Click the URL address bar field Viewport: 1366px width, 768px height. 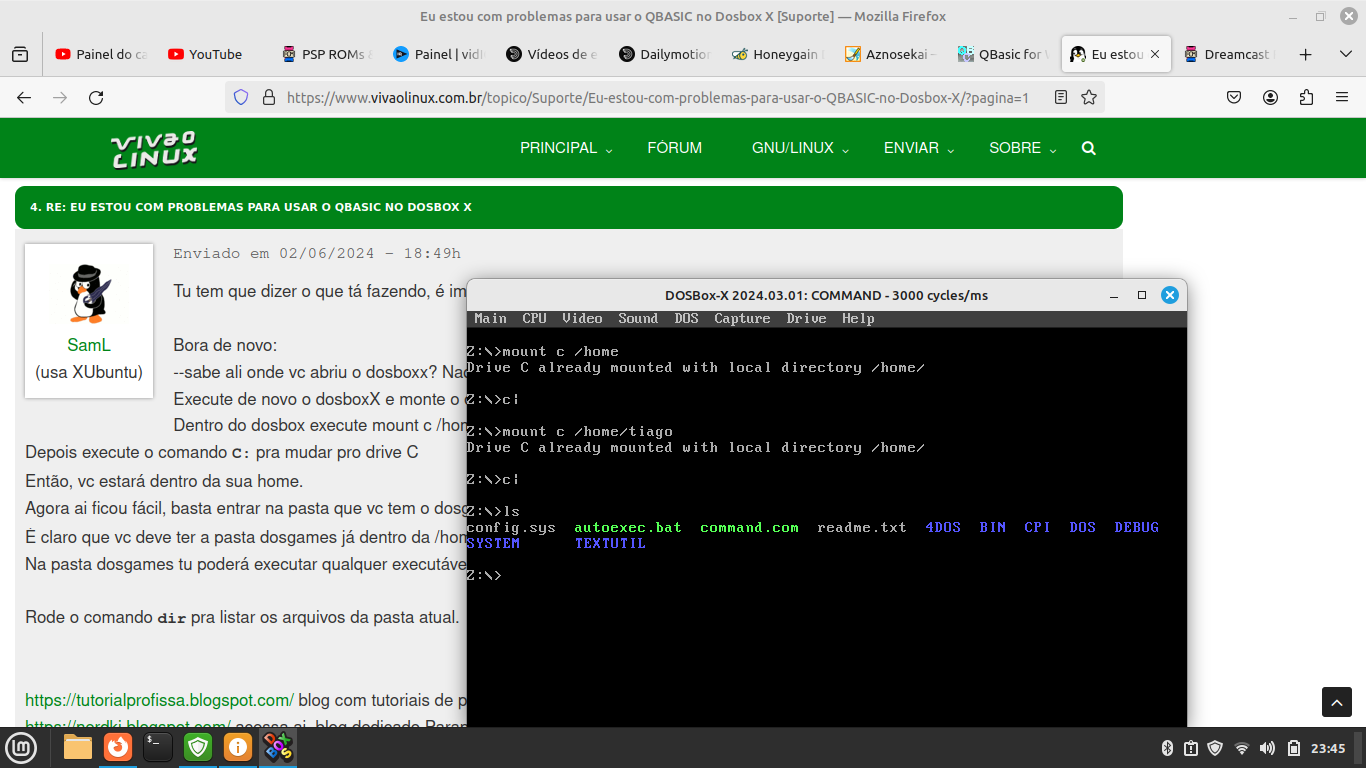pos(657,97)
